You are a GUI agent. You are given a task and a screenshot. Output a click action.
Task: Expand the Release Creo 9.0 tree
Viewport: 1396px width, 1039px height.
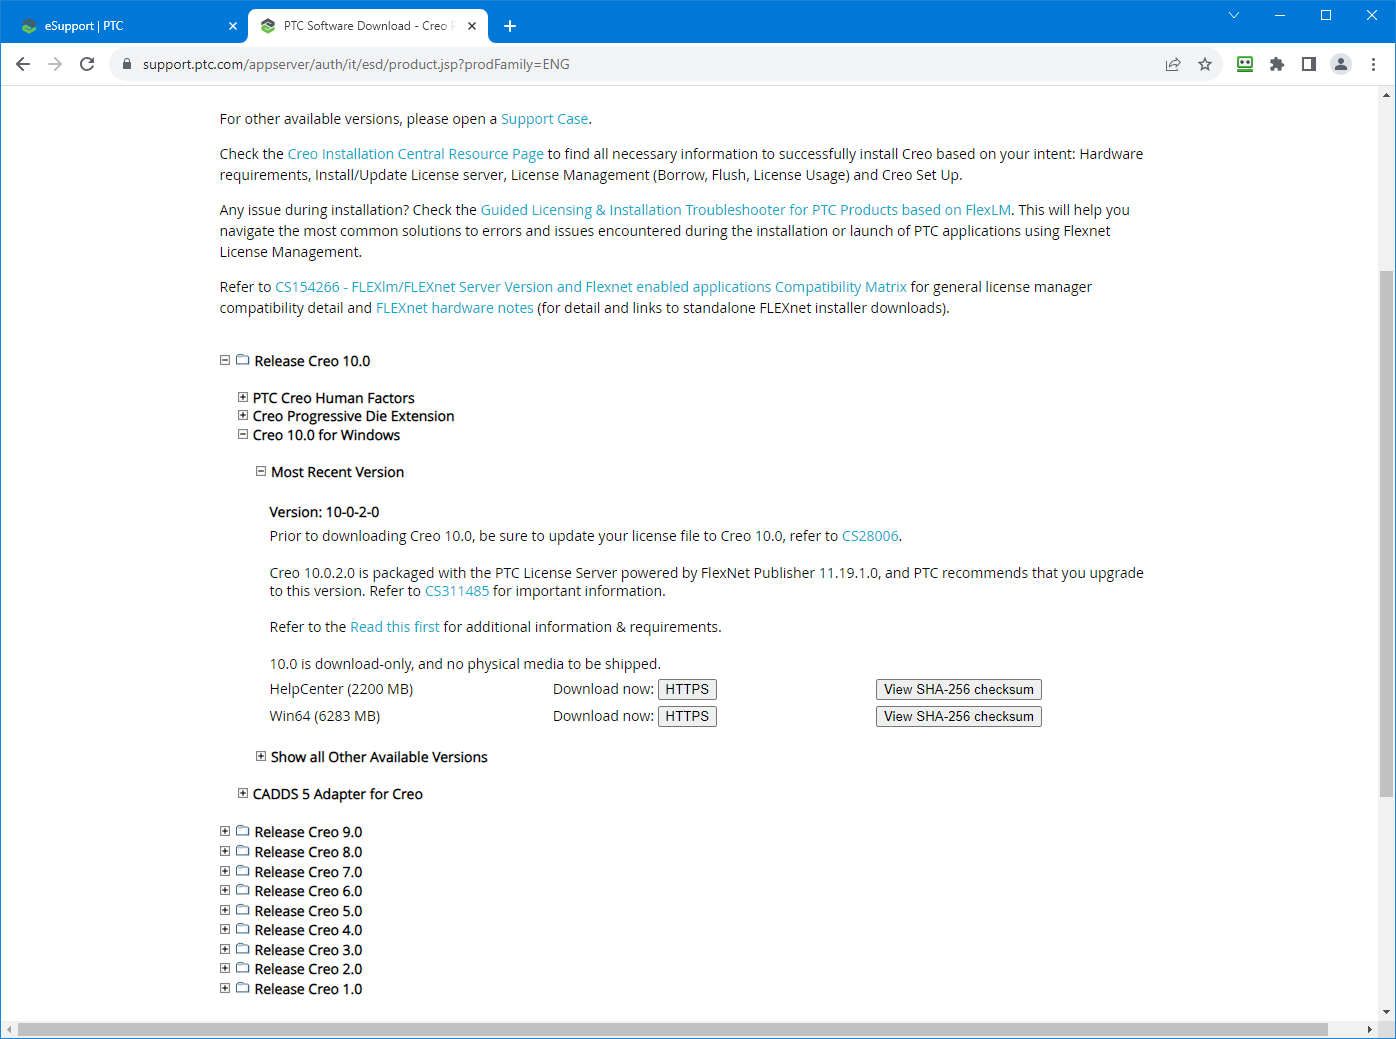[225, 831]
